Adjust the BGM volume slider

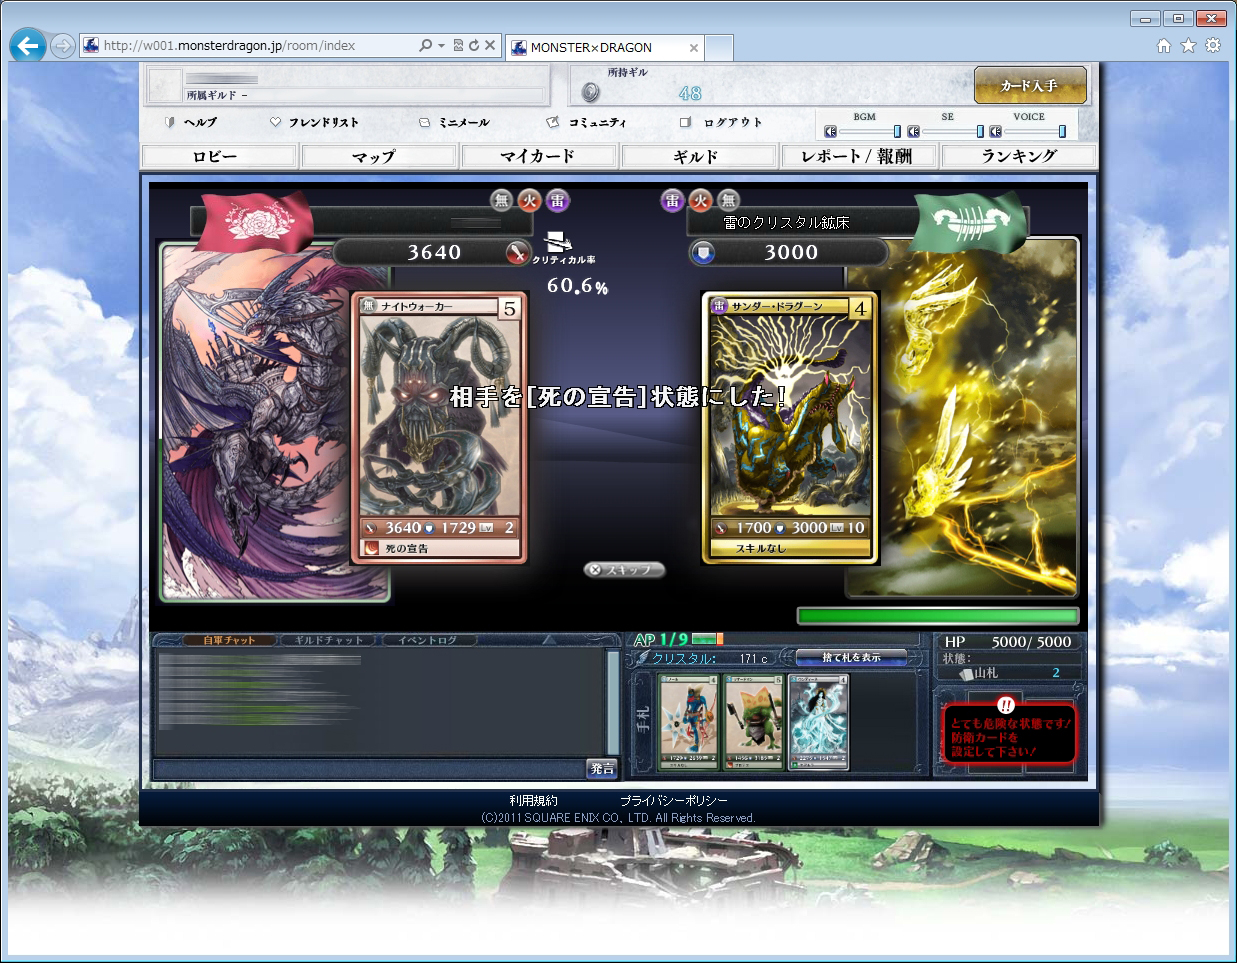(x=869, y=131)
